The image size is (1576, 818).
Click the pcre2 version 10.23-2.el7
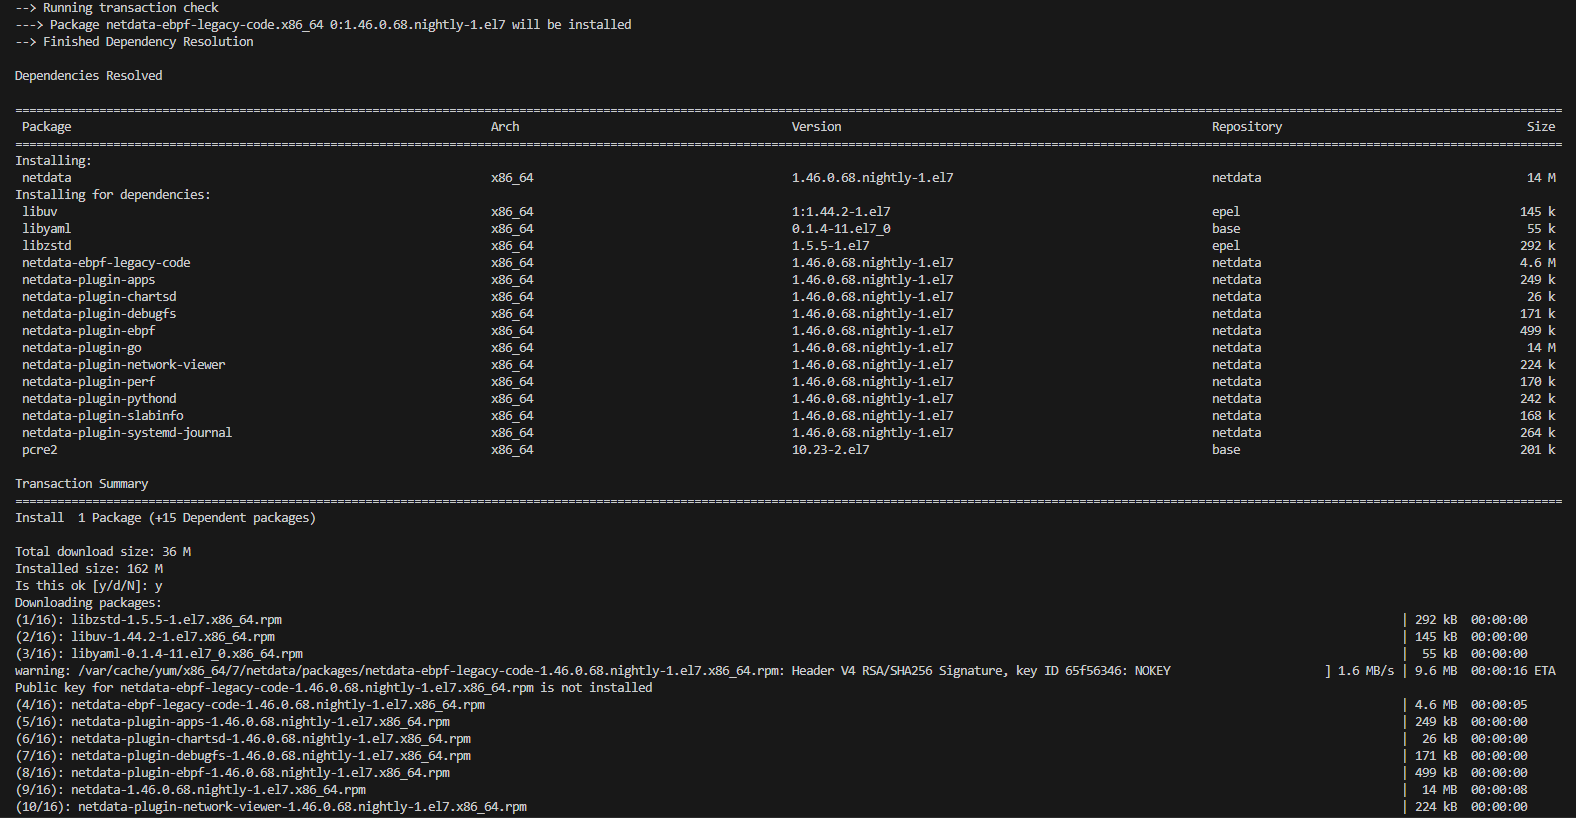pos(830,450)
